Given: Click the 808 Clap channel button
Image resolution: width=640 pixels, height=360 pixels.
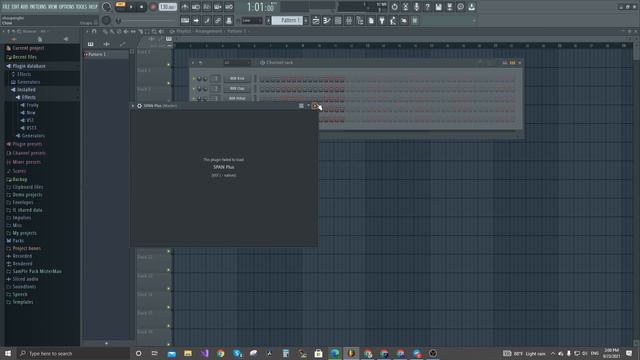Looking at the screenshot, I should (x=237, y=89).
